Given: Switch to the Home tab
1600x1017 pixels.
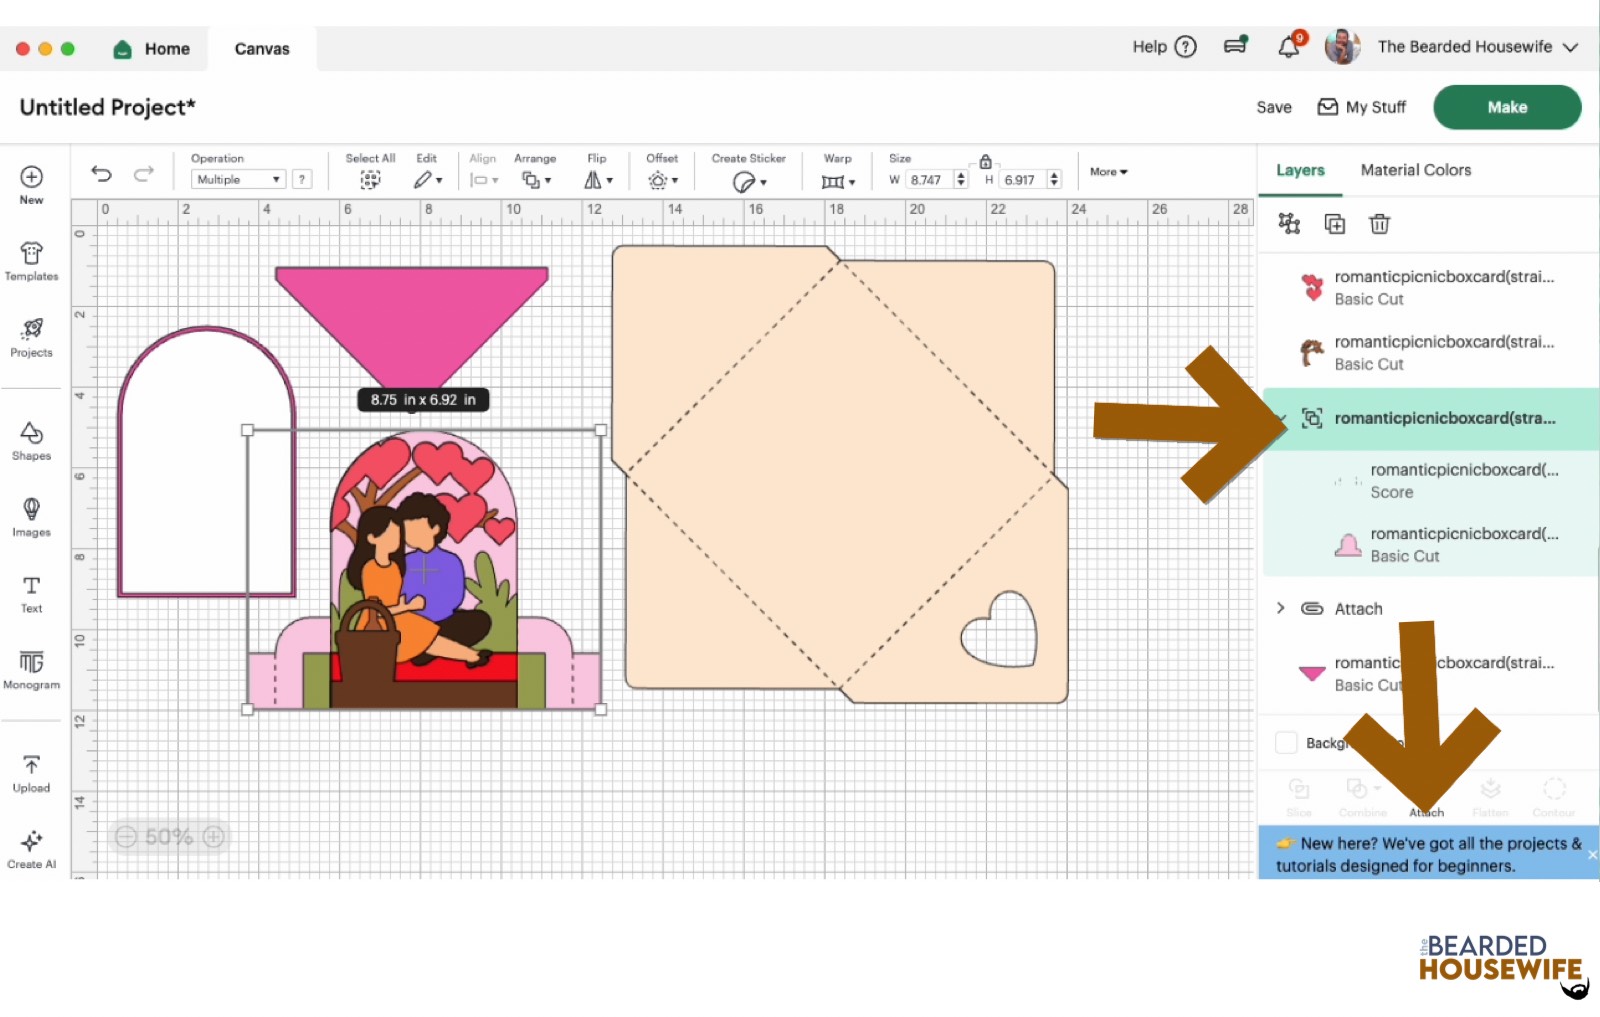Looking at the screenshot, I should (152, 49).
